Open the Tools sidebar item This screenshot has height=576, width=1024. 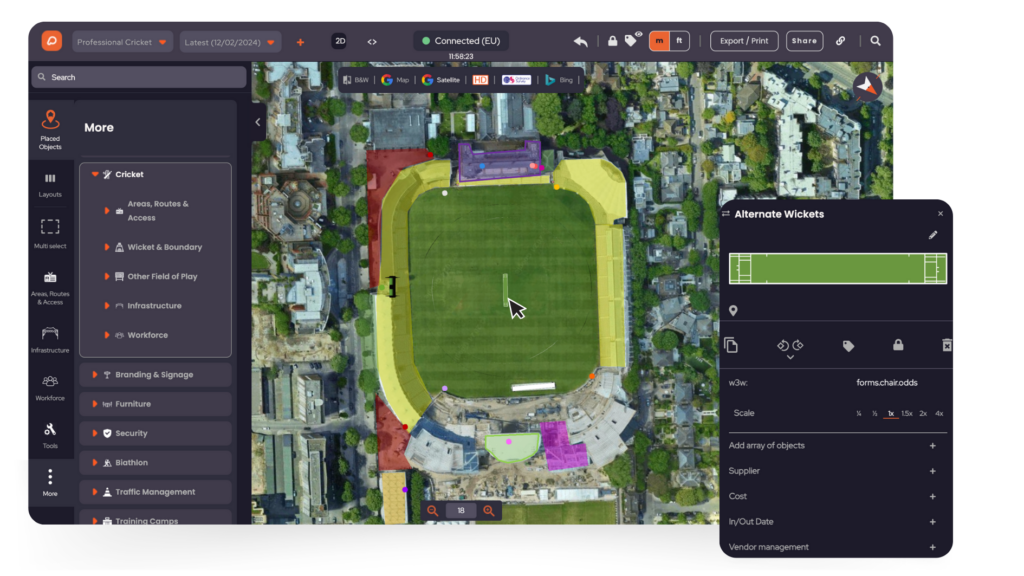point(50,435)
